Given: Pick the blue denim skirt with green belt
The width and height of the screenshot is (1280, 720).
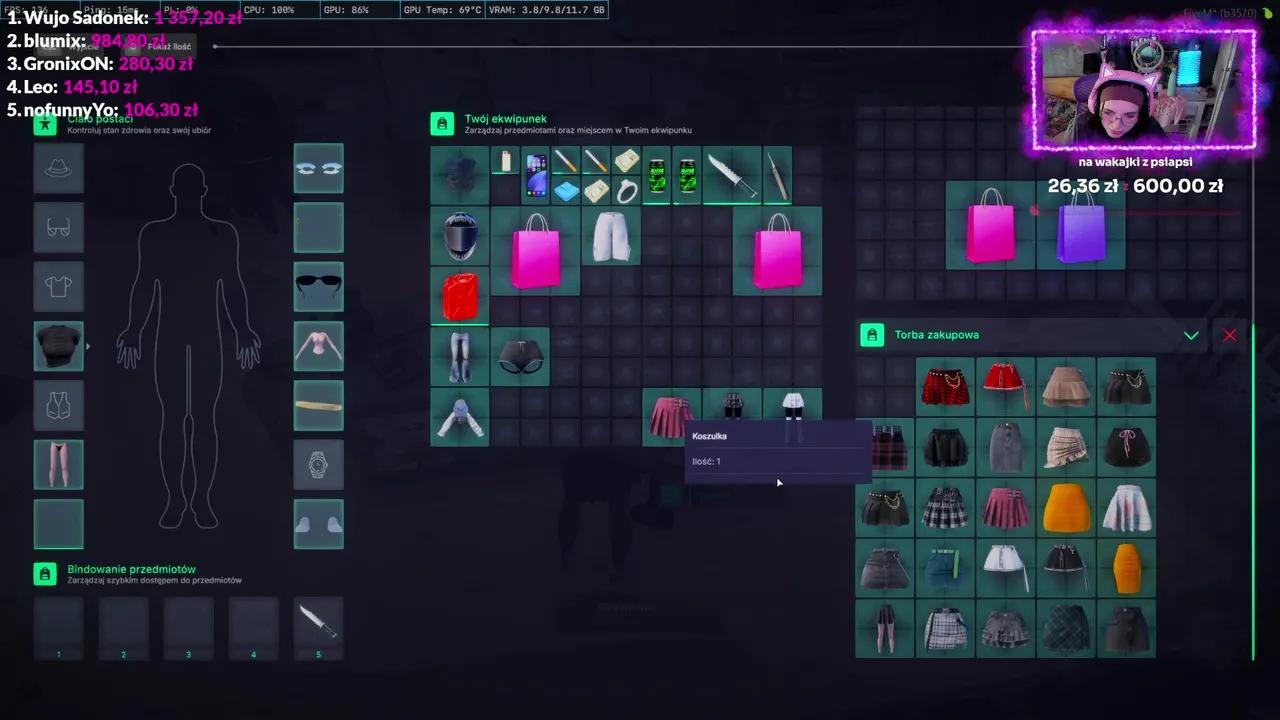Looking at the screenshot, I should coord(946,568).
